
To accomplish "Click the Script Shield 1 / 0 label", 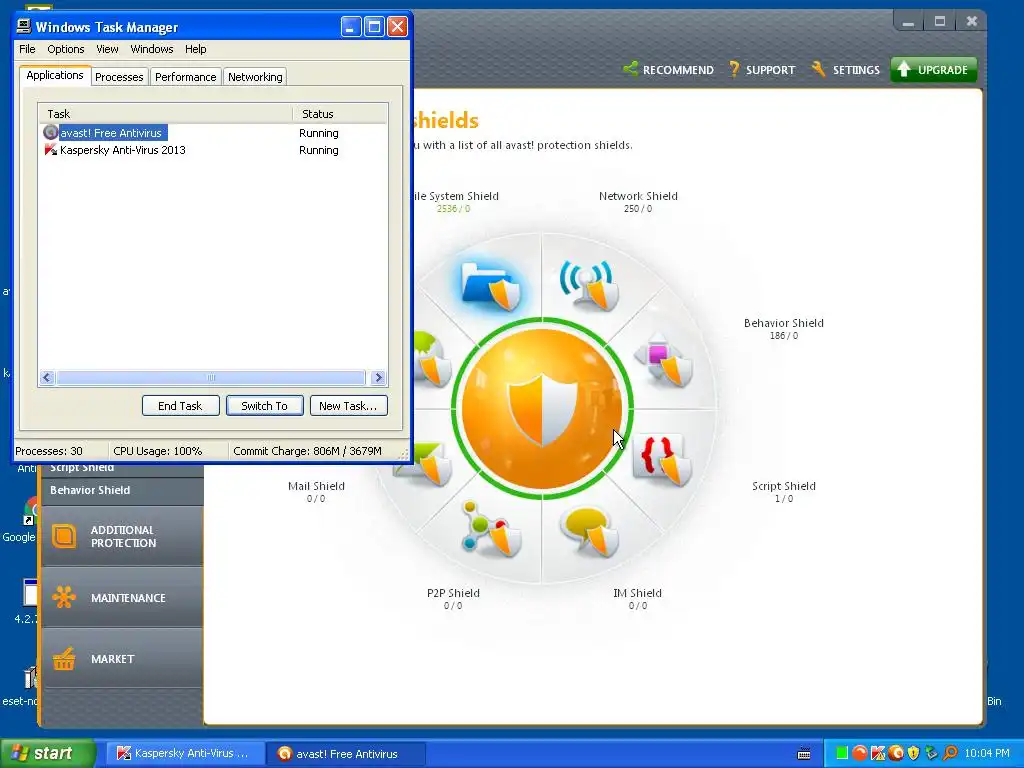I will (784, 492).
